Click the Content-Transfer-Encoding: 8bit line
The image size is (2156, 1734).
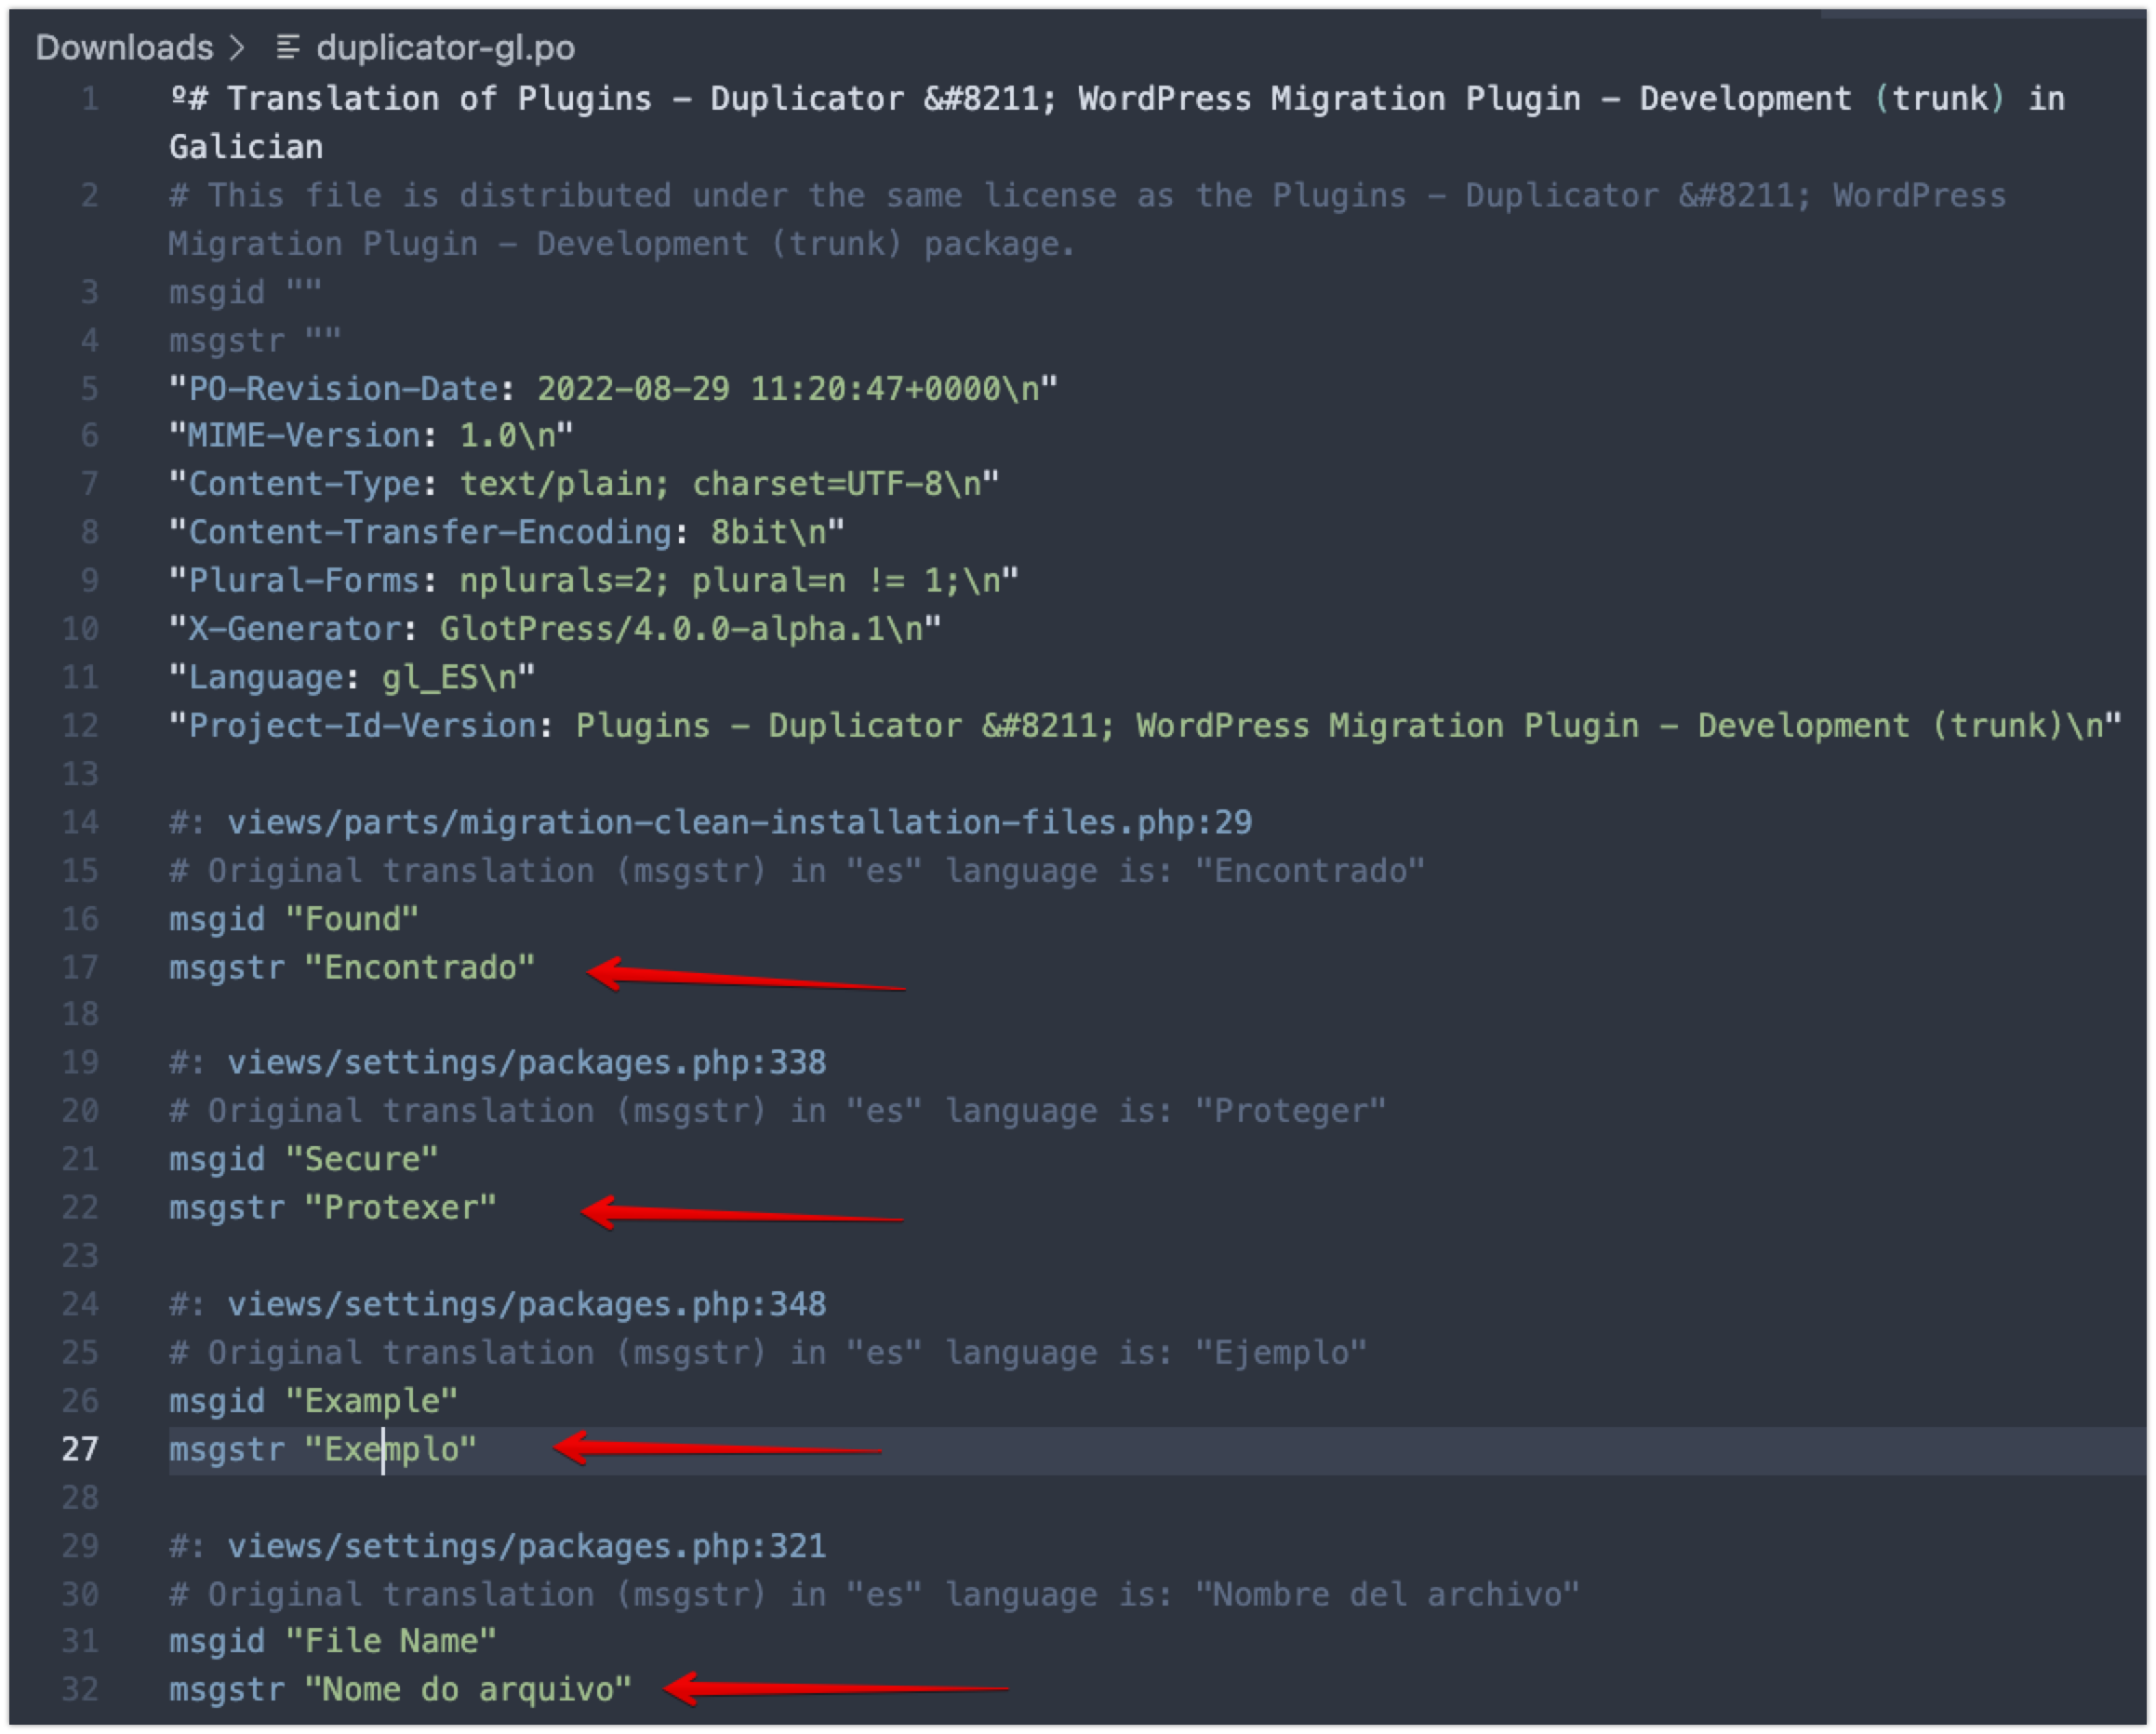507,531
